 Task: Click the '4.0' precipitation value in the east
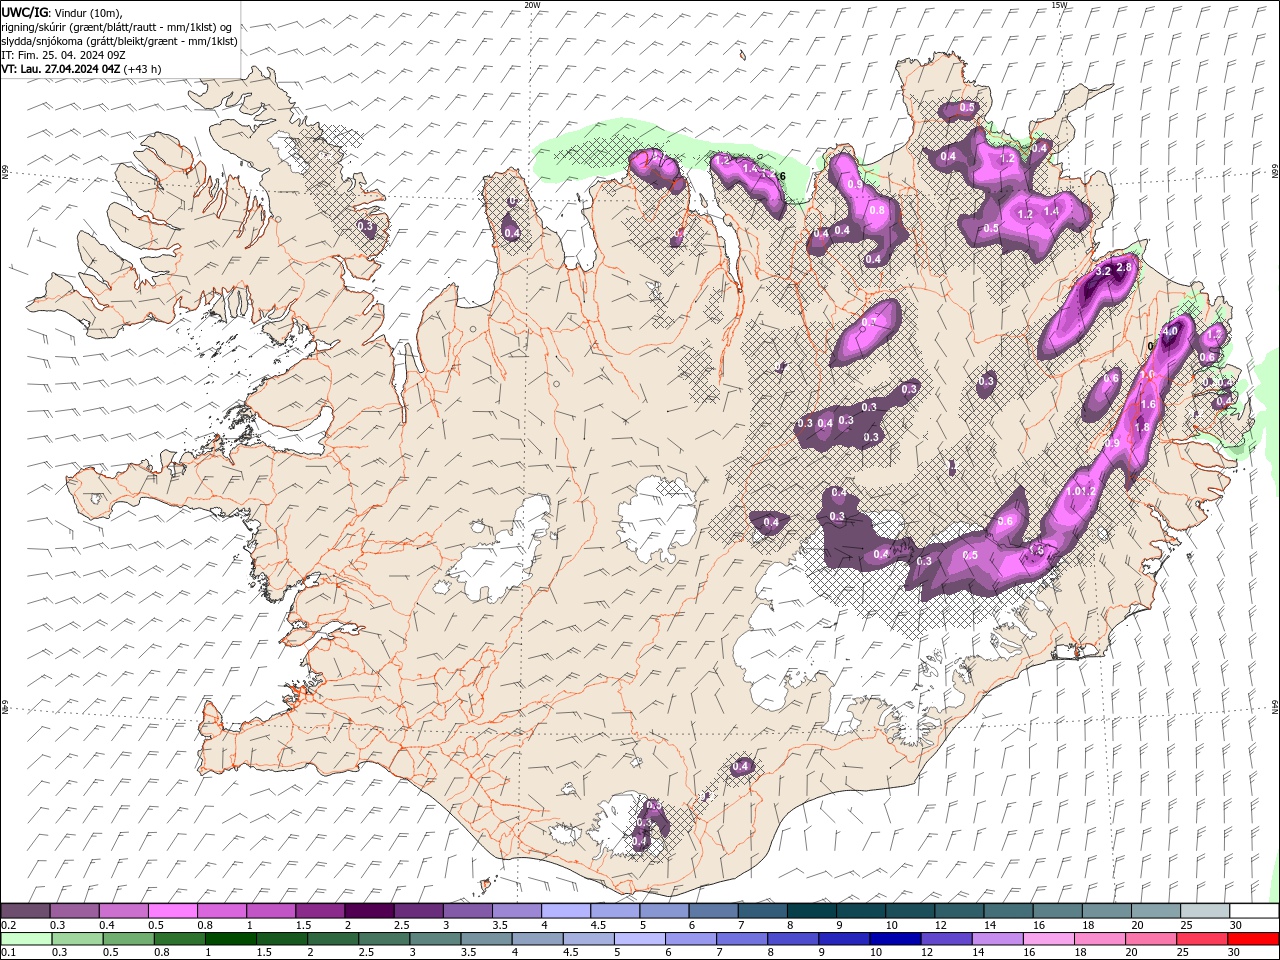(x=1168, y=331)
